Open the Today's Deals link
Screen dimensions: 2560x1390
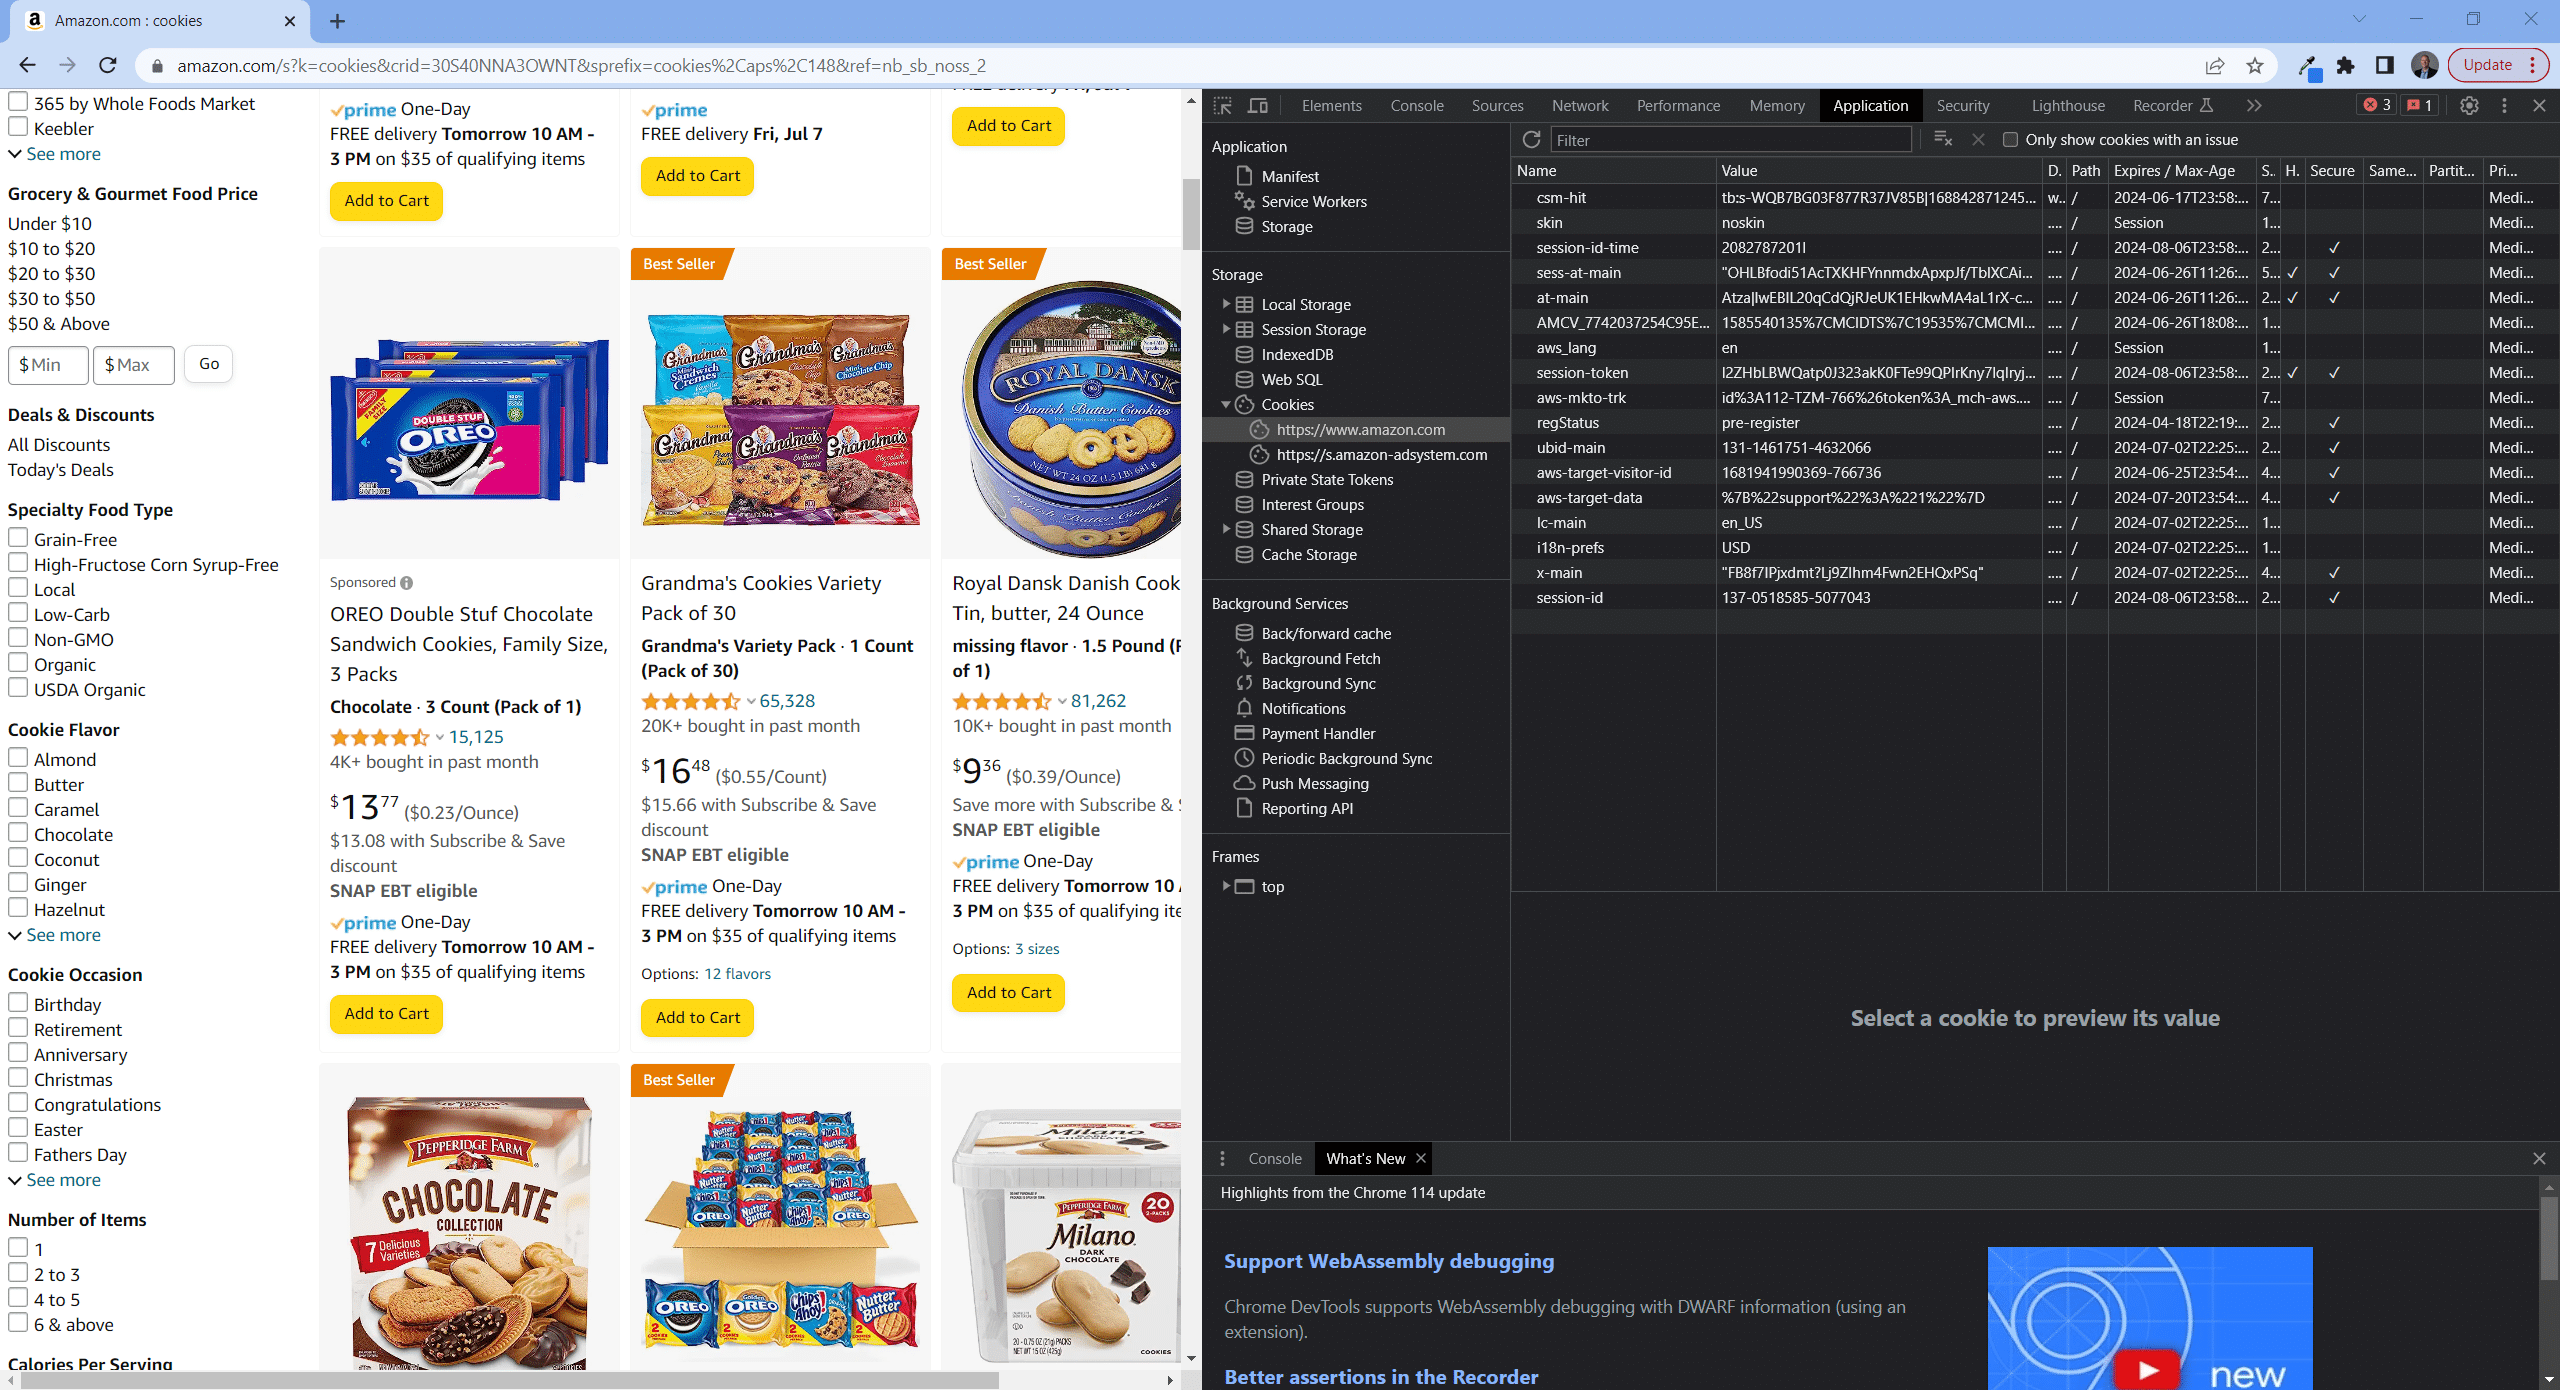61,470
